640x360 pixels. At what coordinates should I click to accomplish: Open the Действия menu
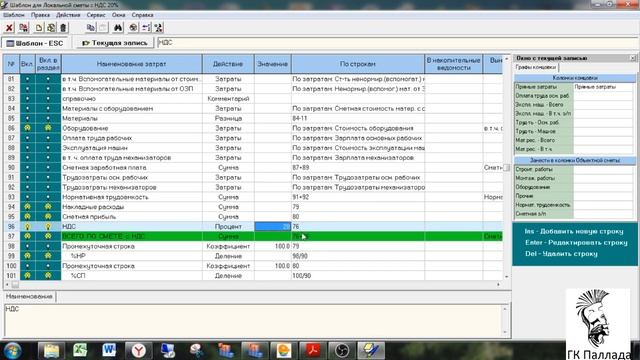point(68,15)
